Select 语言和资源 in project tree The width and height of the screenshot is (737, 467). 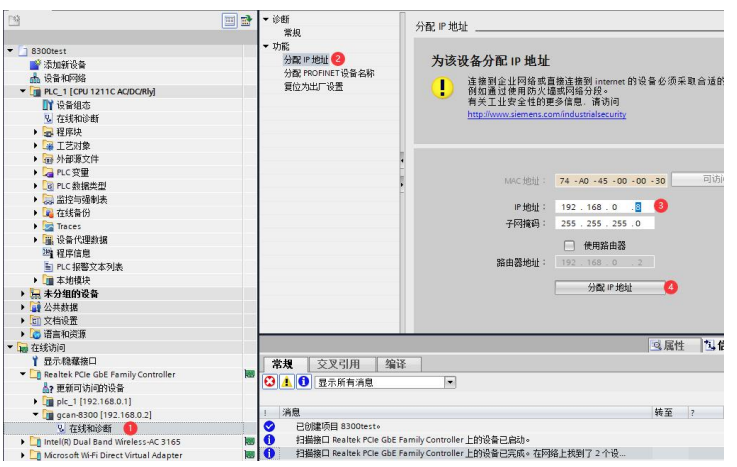pos(65,334)
